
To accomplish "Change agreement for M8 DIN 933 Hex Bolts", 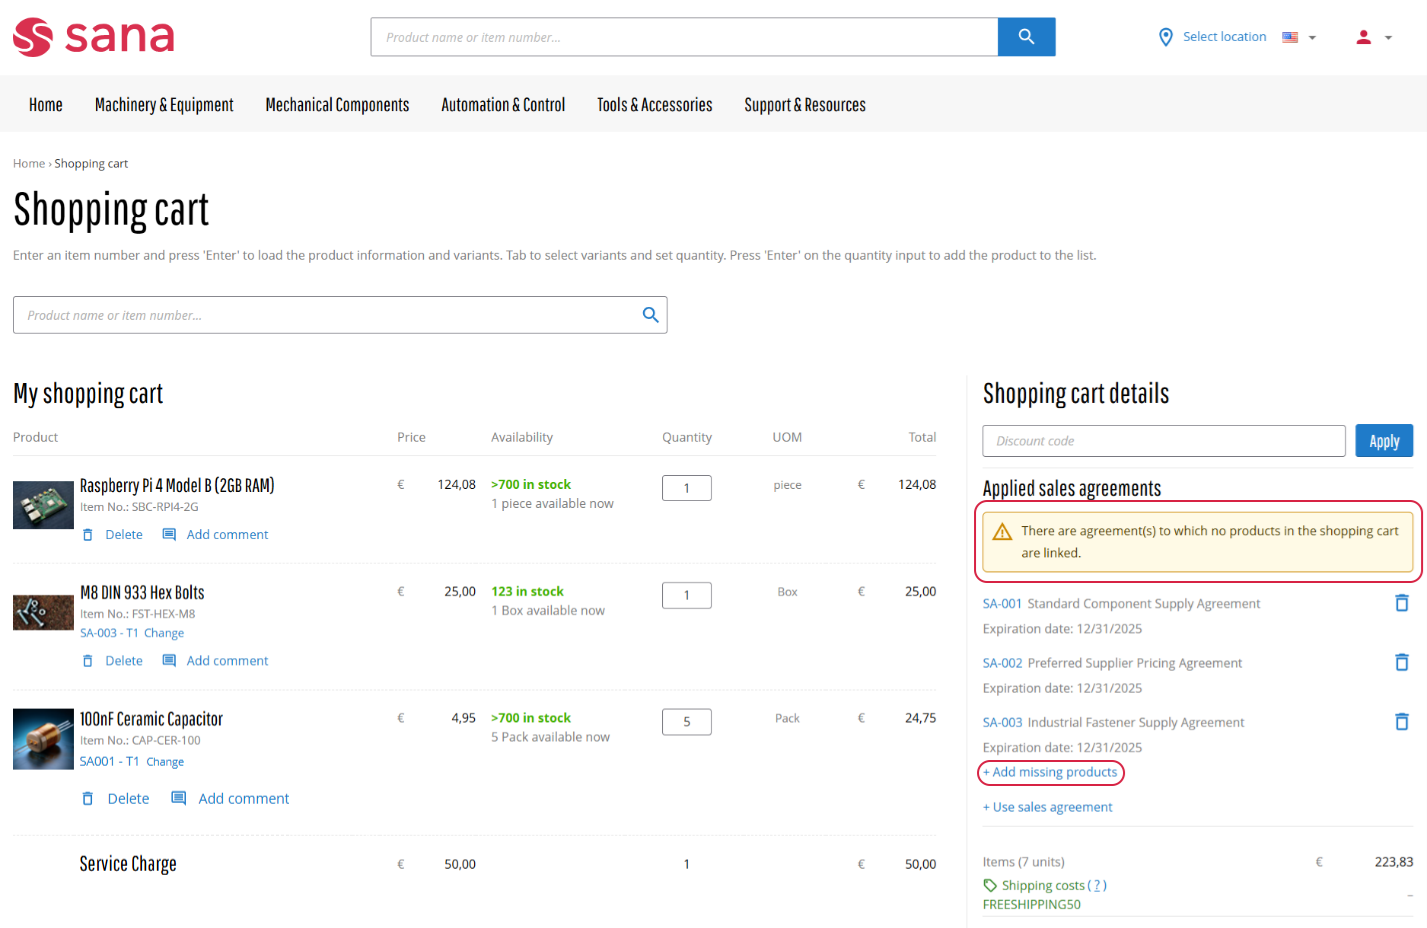I will click(x=164, y=633).
